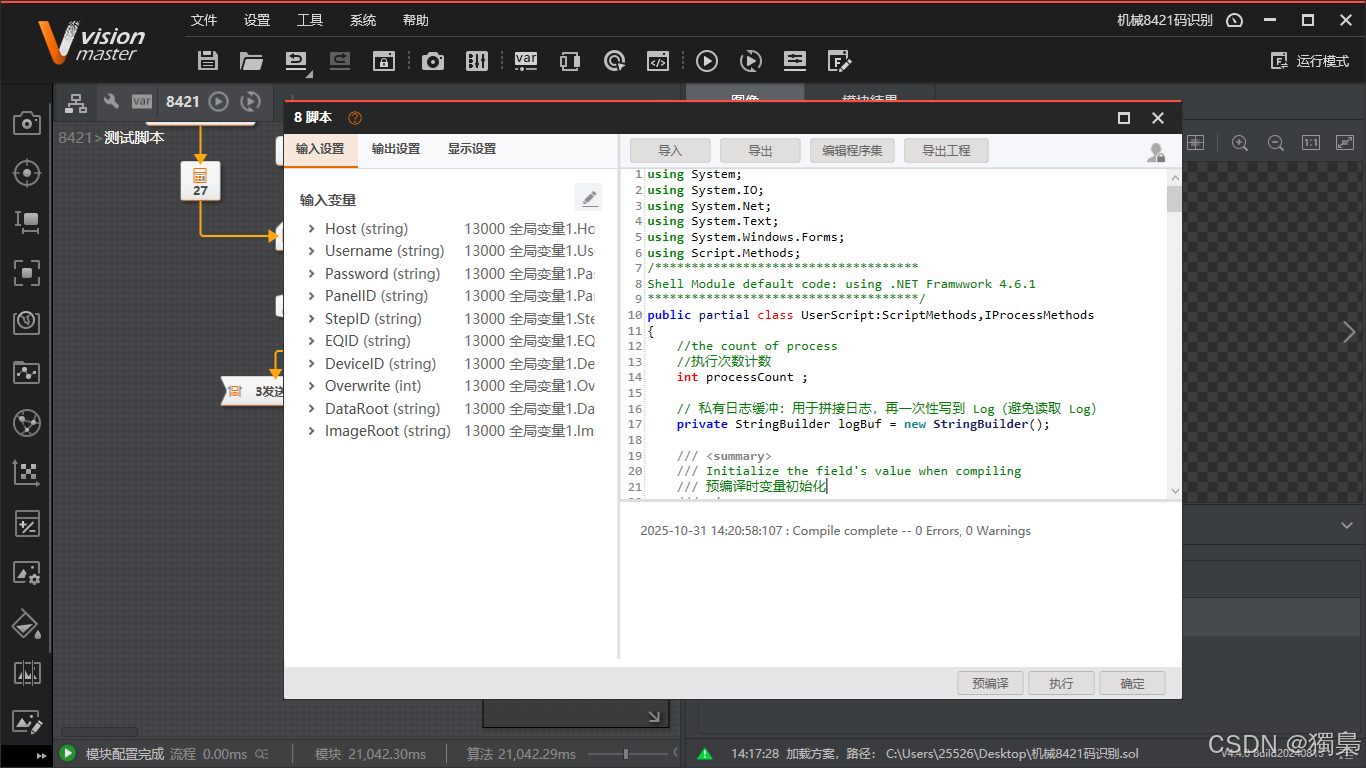The height and width of the screenshot is (768, 1366).
Task: Open the 帮助 menu
Action: (416, 20)
